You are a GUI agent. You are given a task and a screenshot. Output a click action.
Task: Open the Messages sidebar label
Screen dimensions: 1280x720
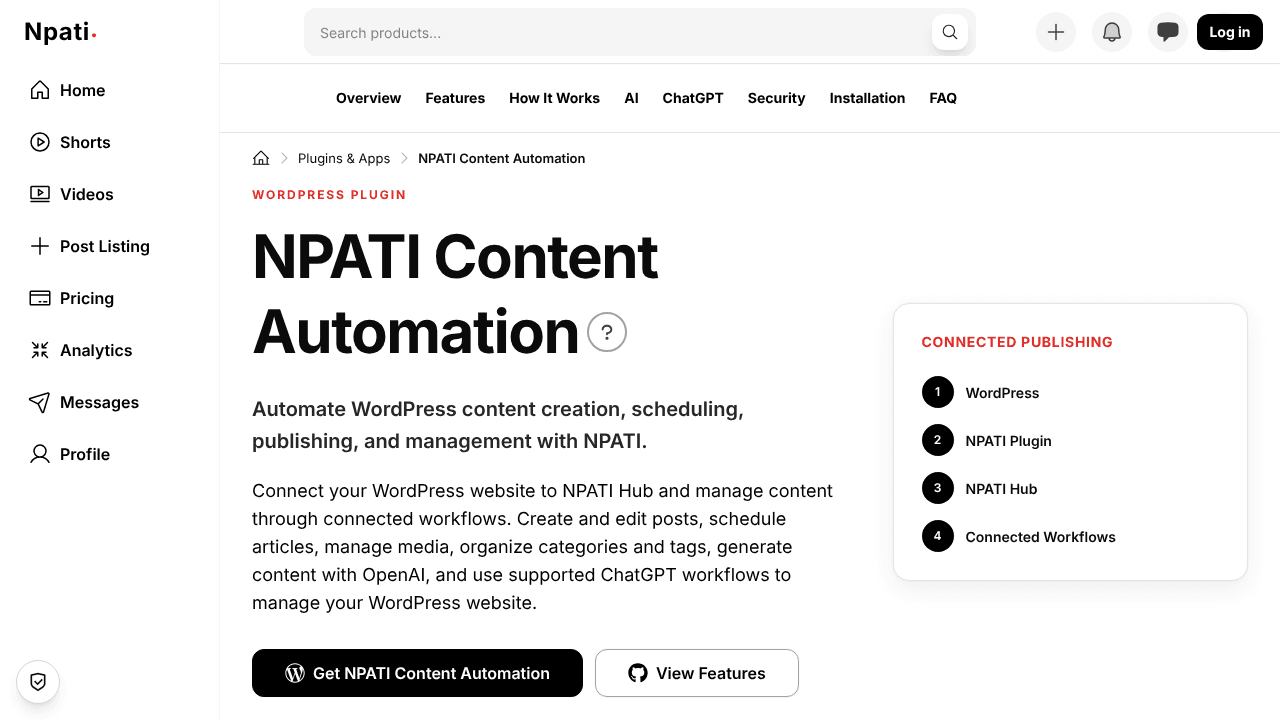(x=99, y=402)
